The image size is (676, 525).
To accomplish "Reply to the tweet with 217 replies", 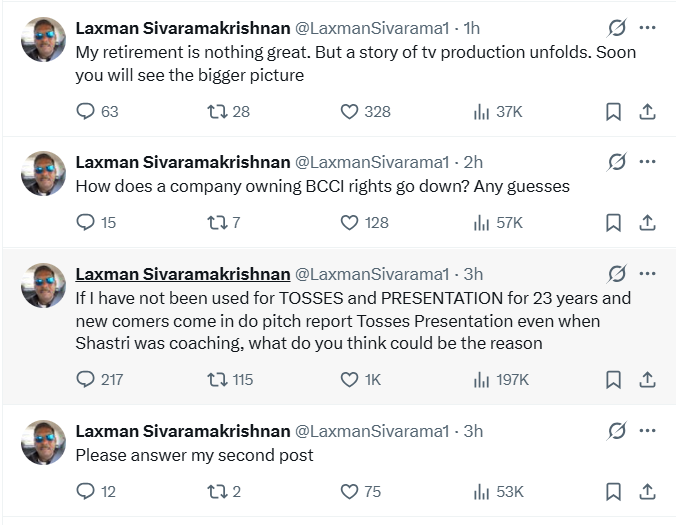I will tap(86, 379).
